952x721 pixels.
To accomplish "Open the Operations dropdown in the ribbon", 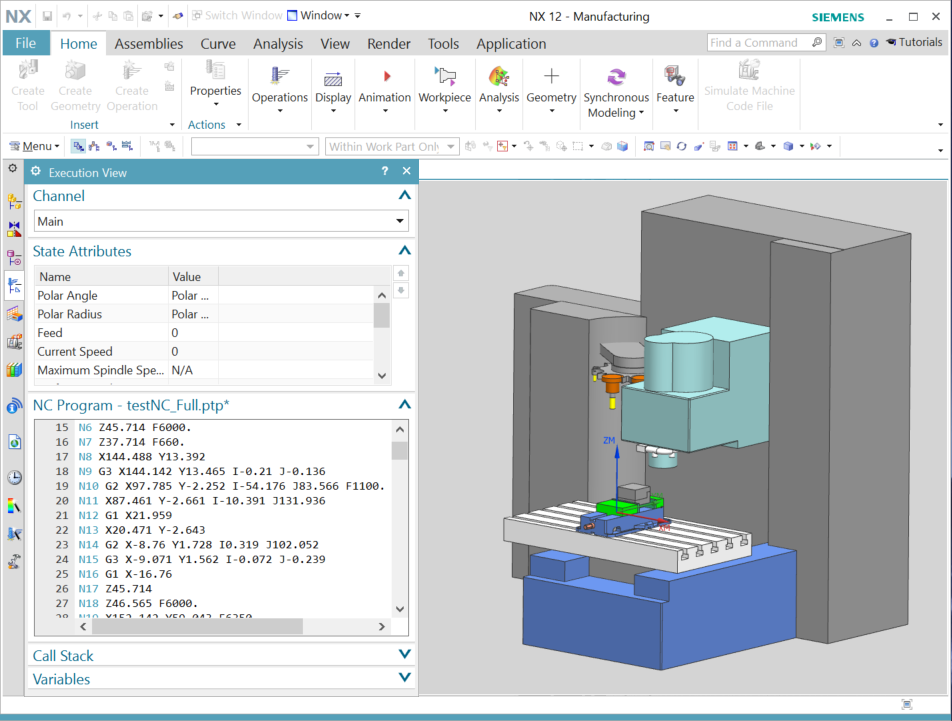I will click(x=279, y=90).
